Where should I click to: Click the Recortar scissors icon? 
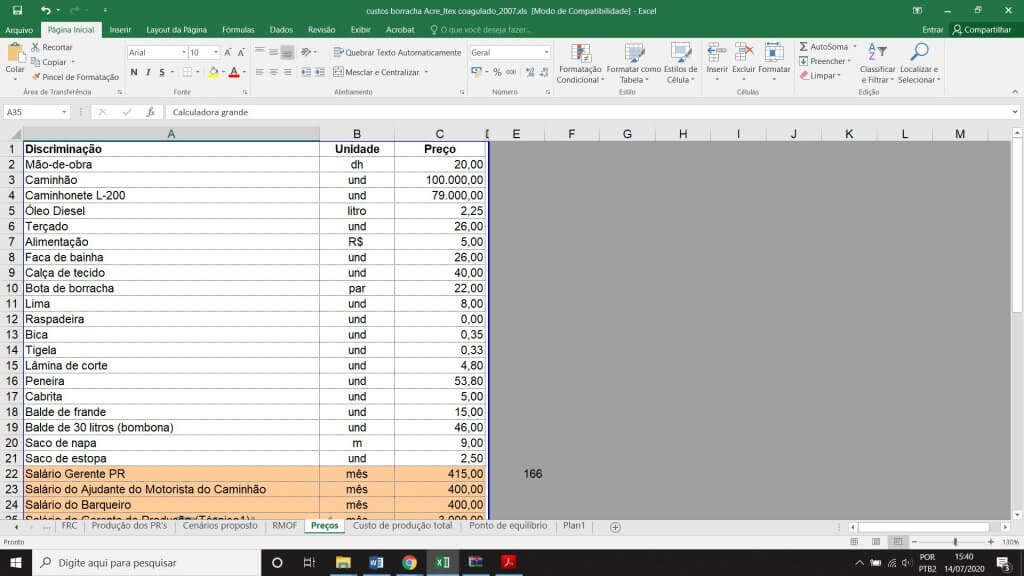[36, 47]
